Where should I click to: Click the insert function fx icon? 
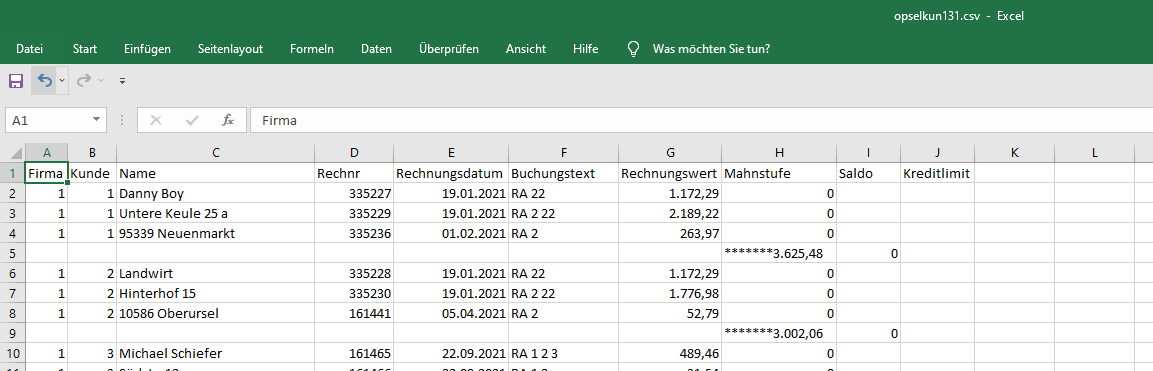[x=228, y=120]
